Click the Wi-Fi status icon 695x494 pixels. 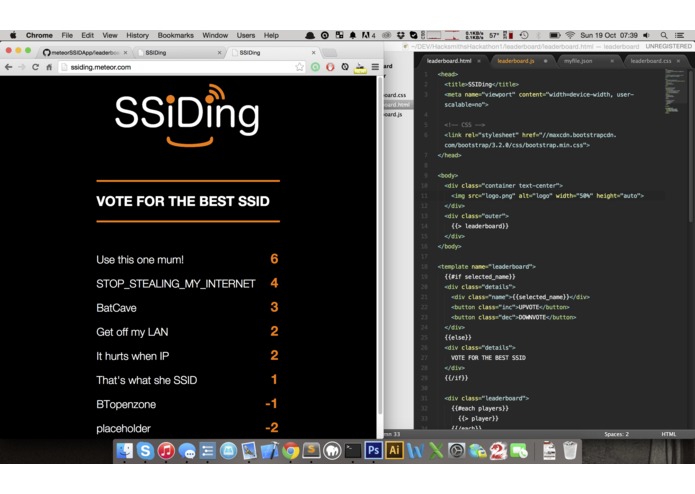click(570, 35)
